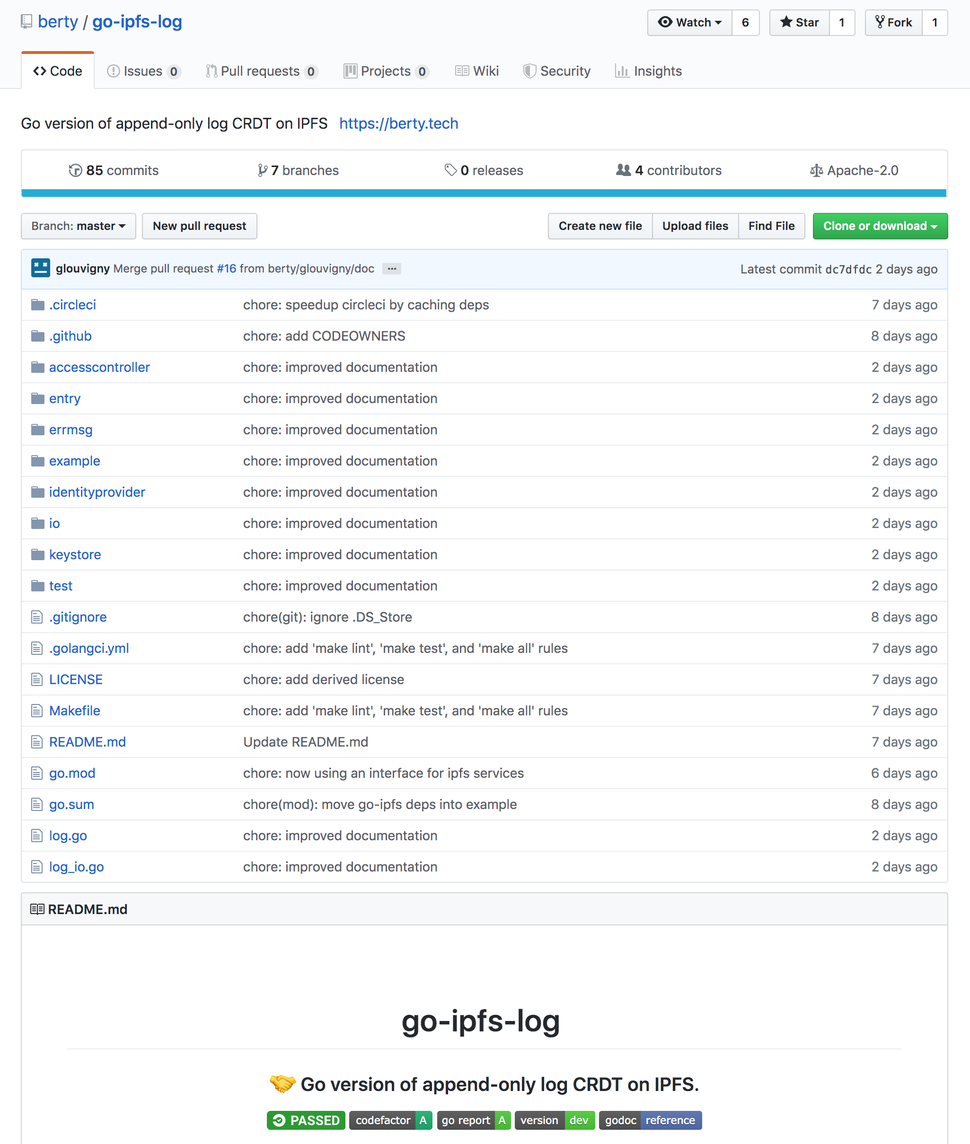Open the Pull requests tab
This screenshot has width=970, height=1144.
(x=261, y=71)
